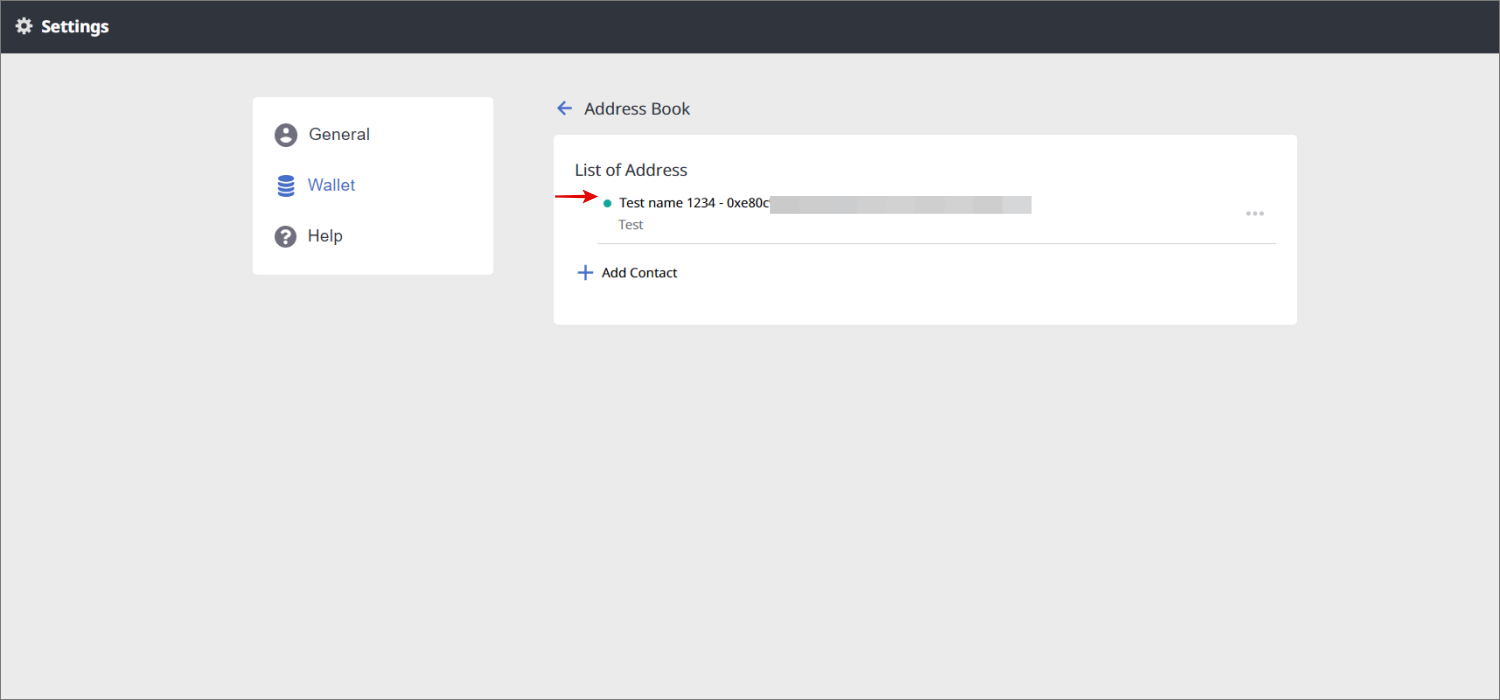Click the red arrow pointing at the contact
This screenshot has height=700, width=1500.
[575, 197]
